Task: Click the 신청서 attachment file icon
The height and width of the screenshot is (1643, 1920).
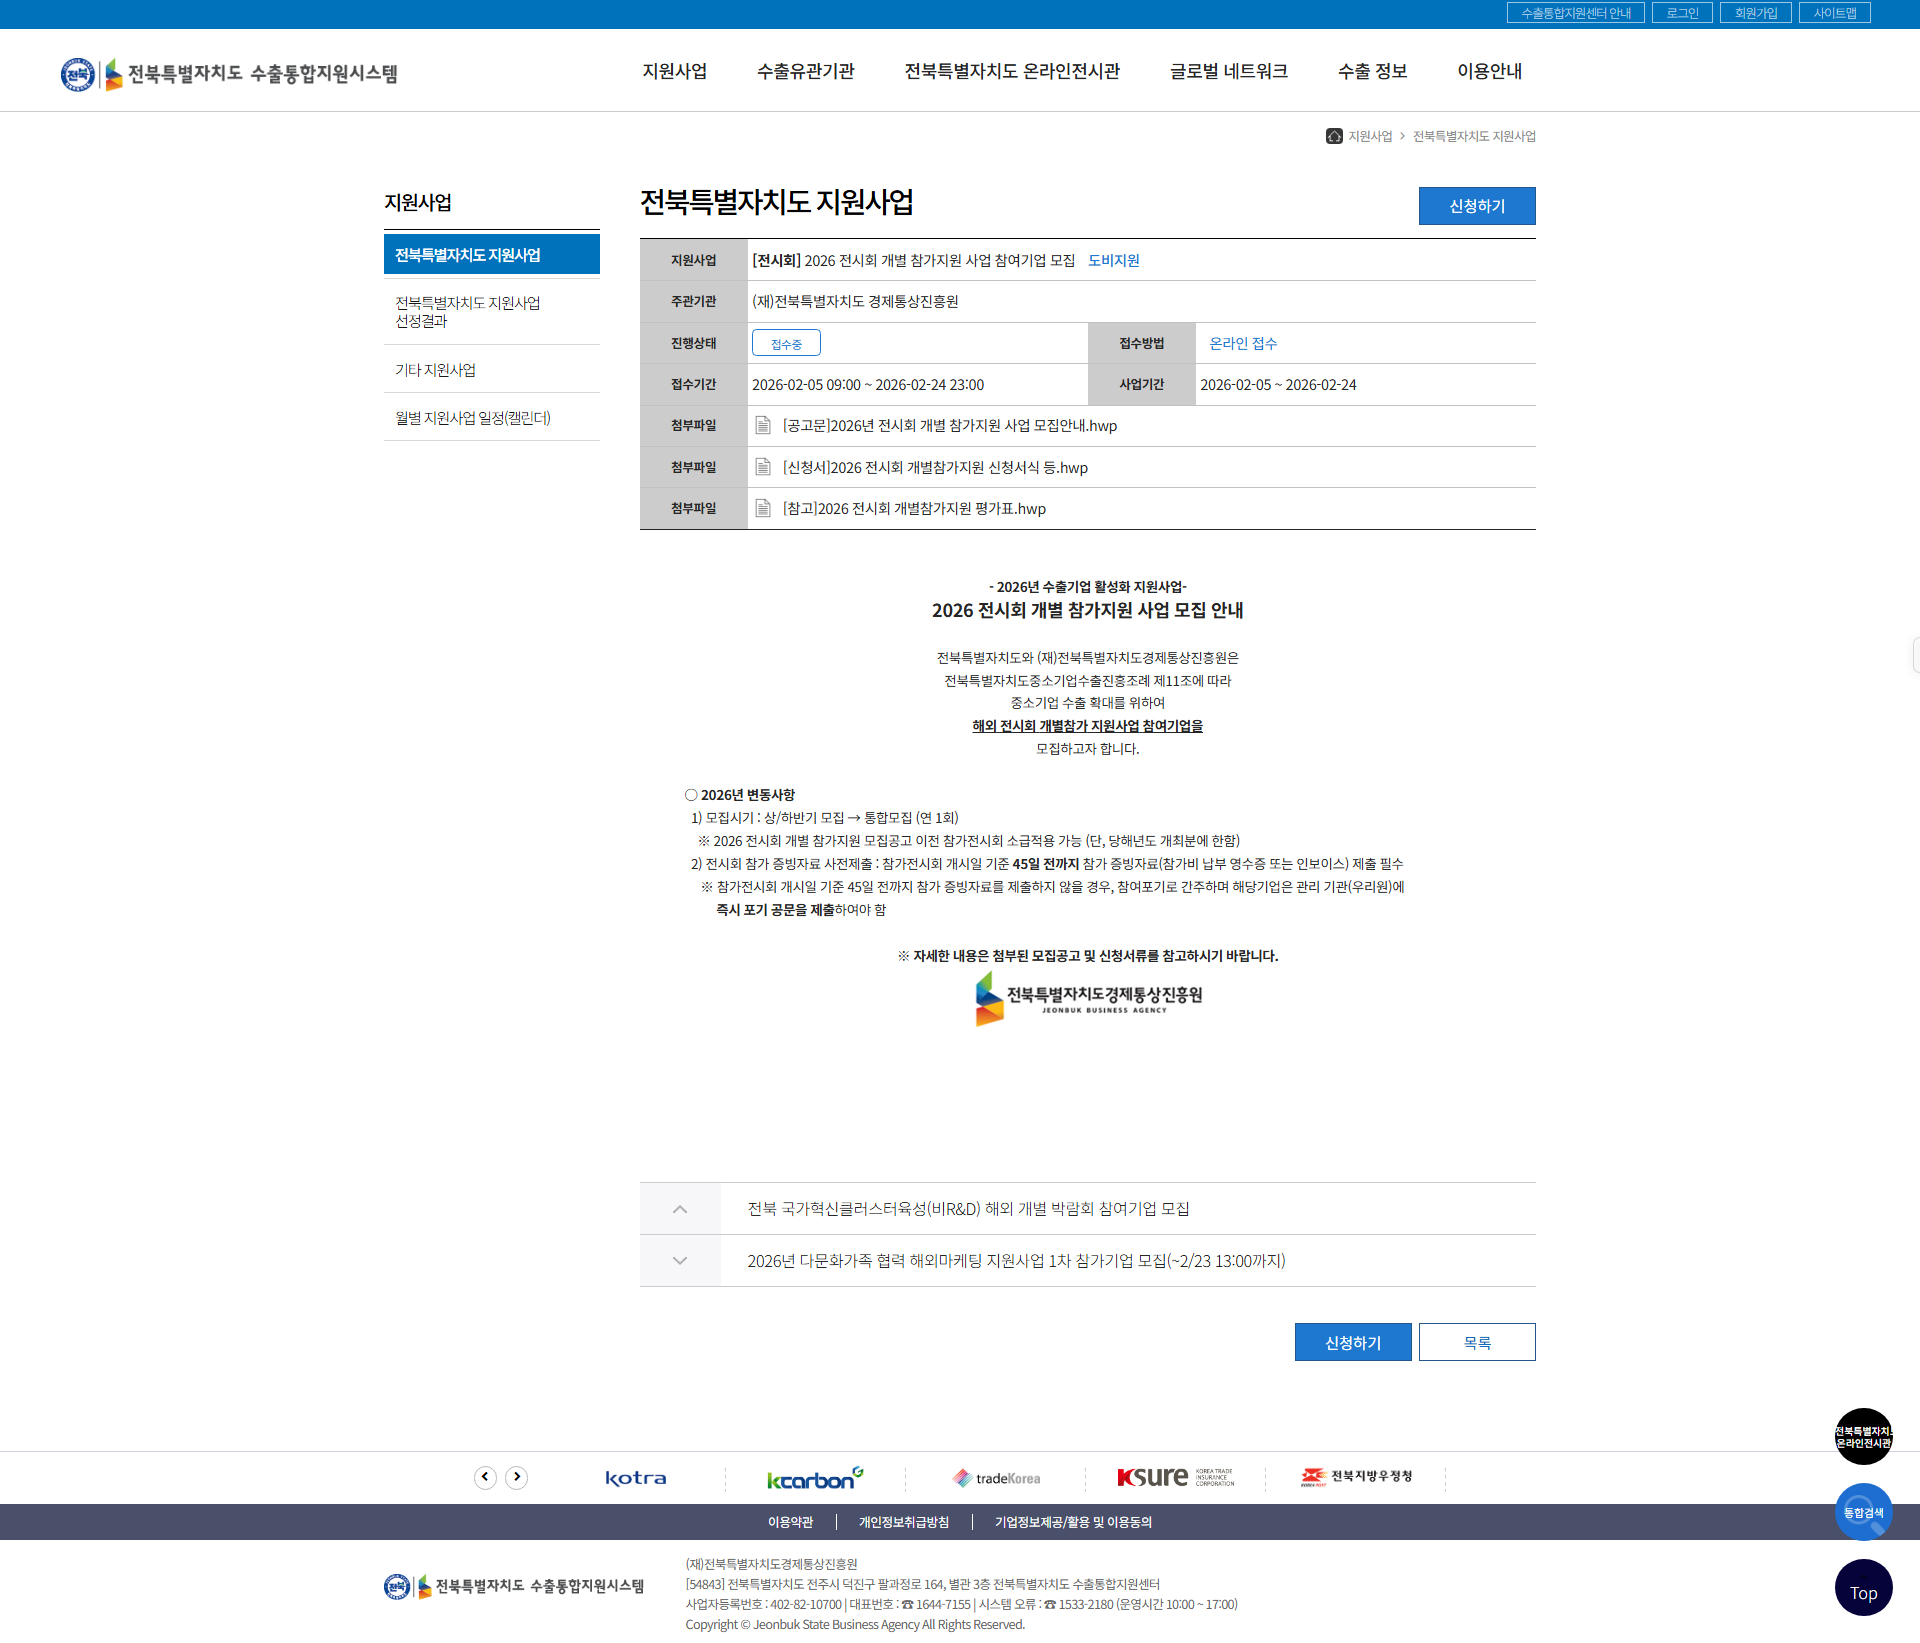Action: [763, 467]
